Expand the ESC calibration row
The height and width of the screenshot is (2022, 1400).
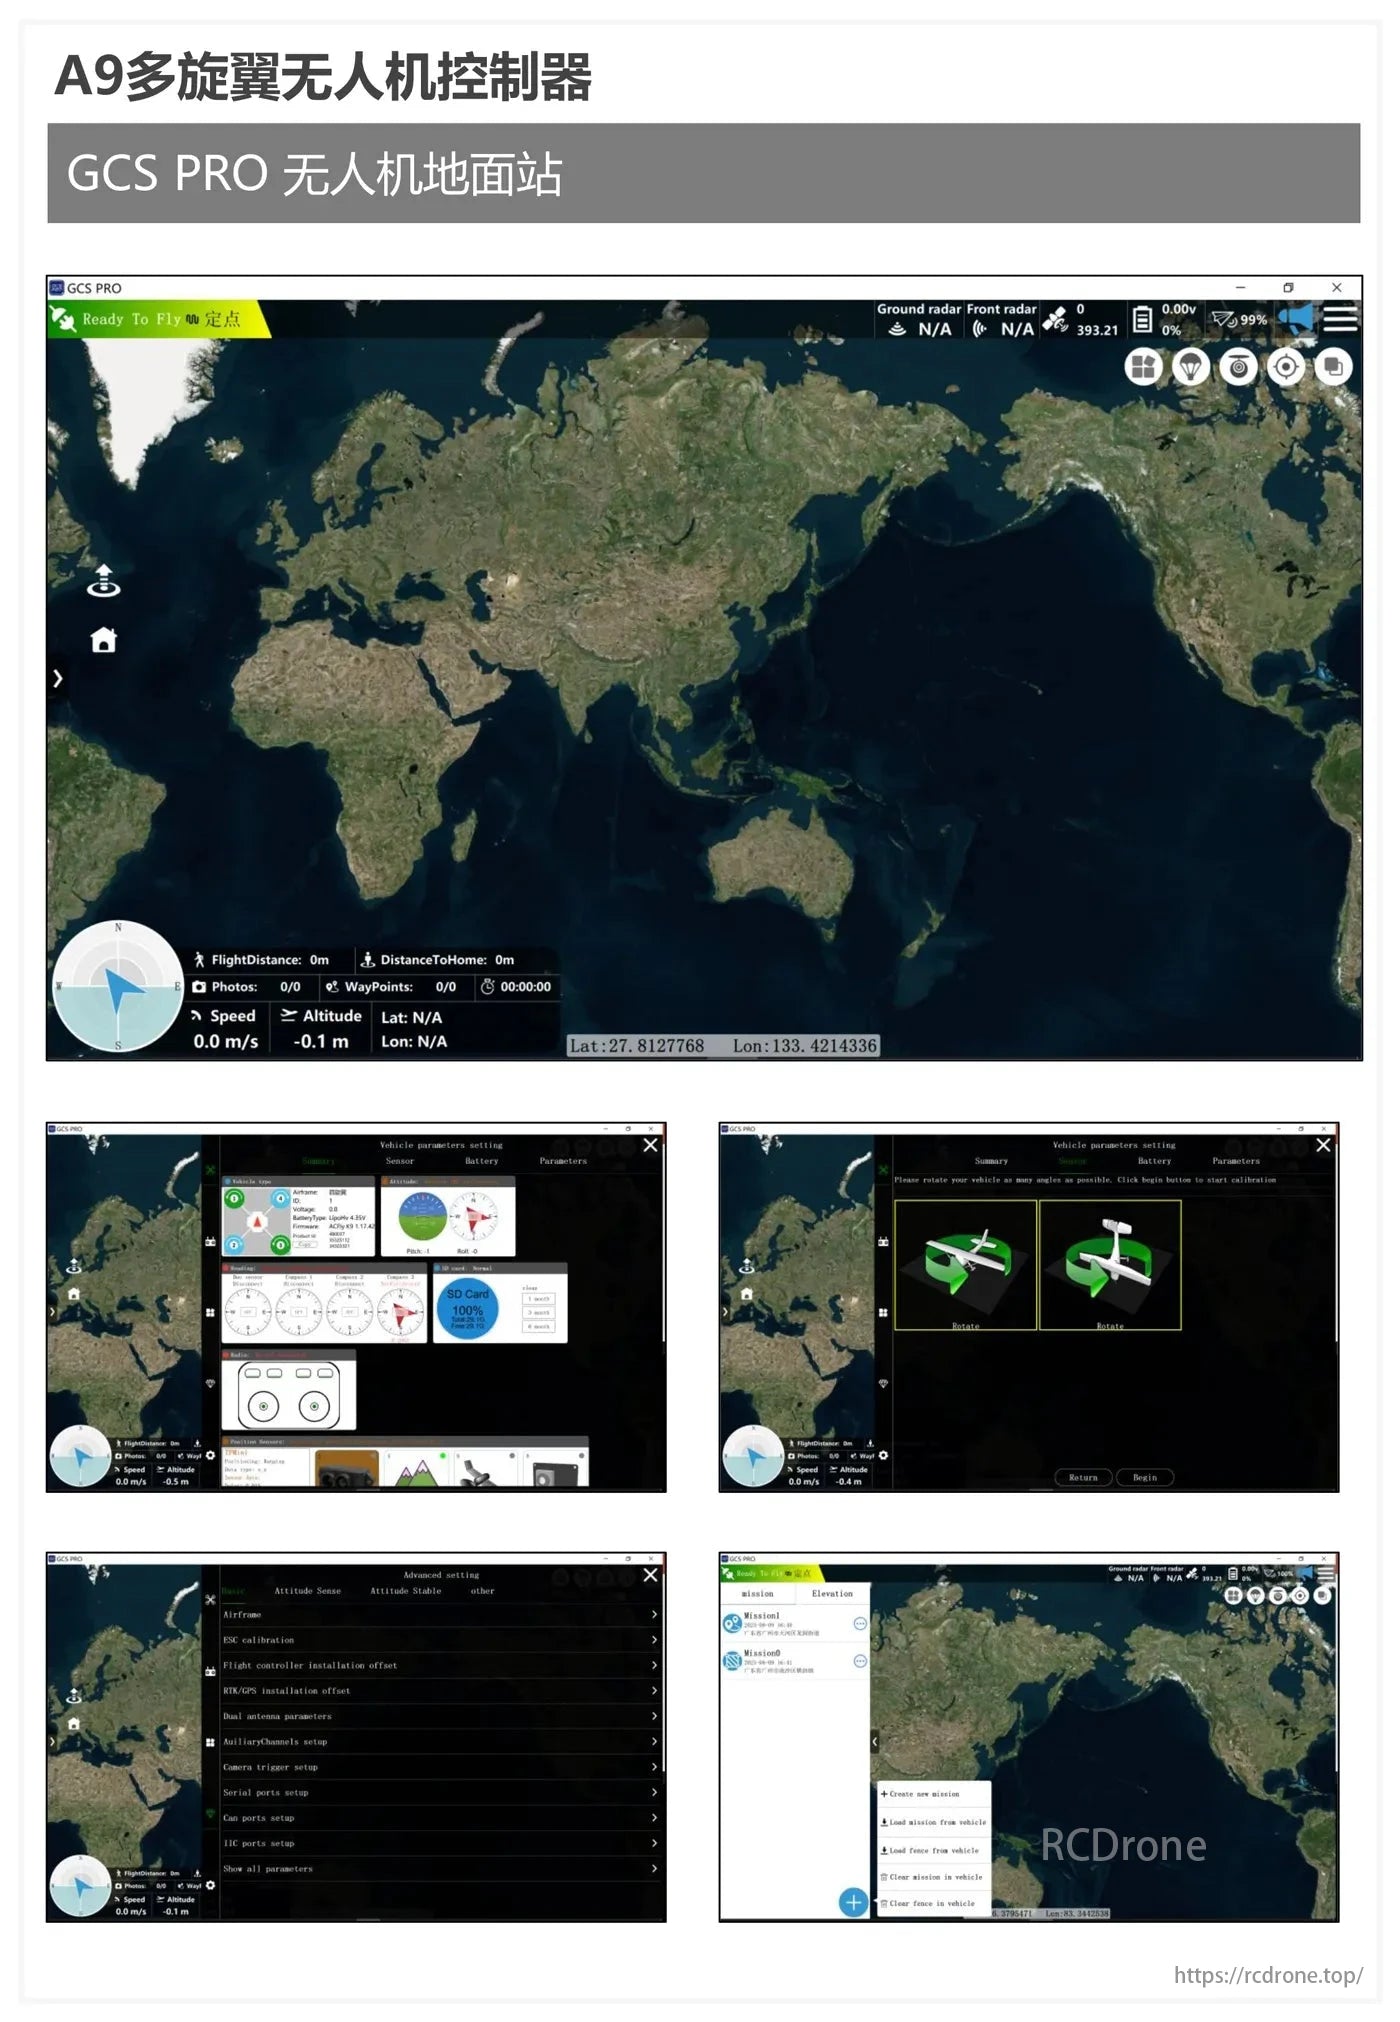[x=440, y=1640]
